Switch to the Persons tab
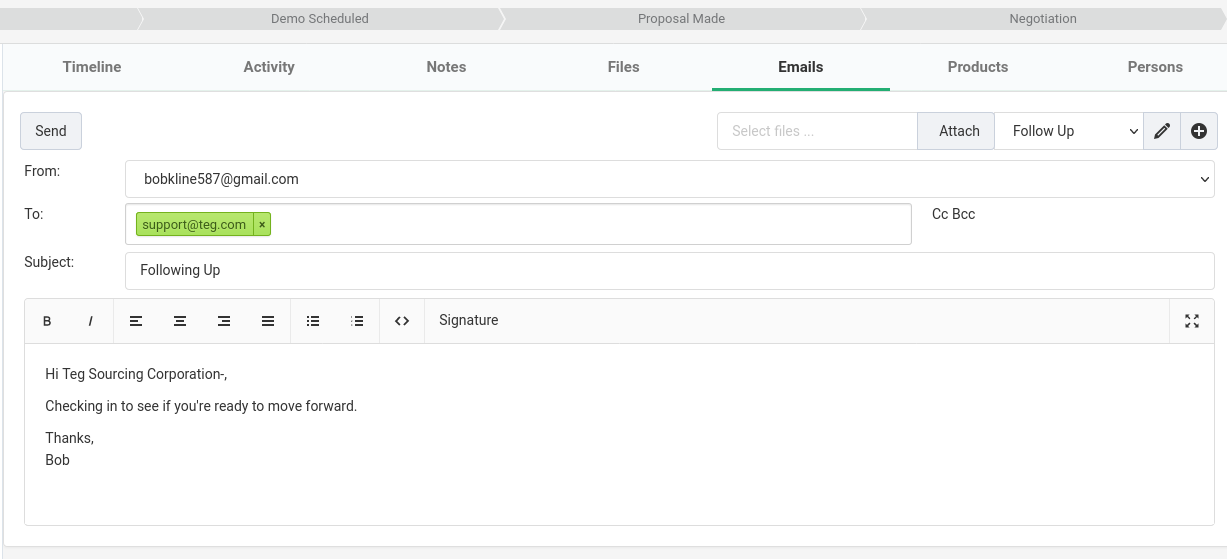 (1155, 67)
